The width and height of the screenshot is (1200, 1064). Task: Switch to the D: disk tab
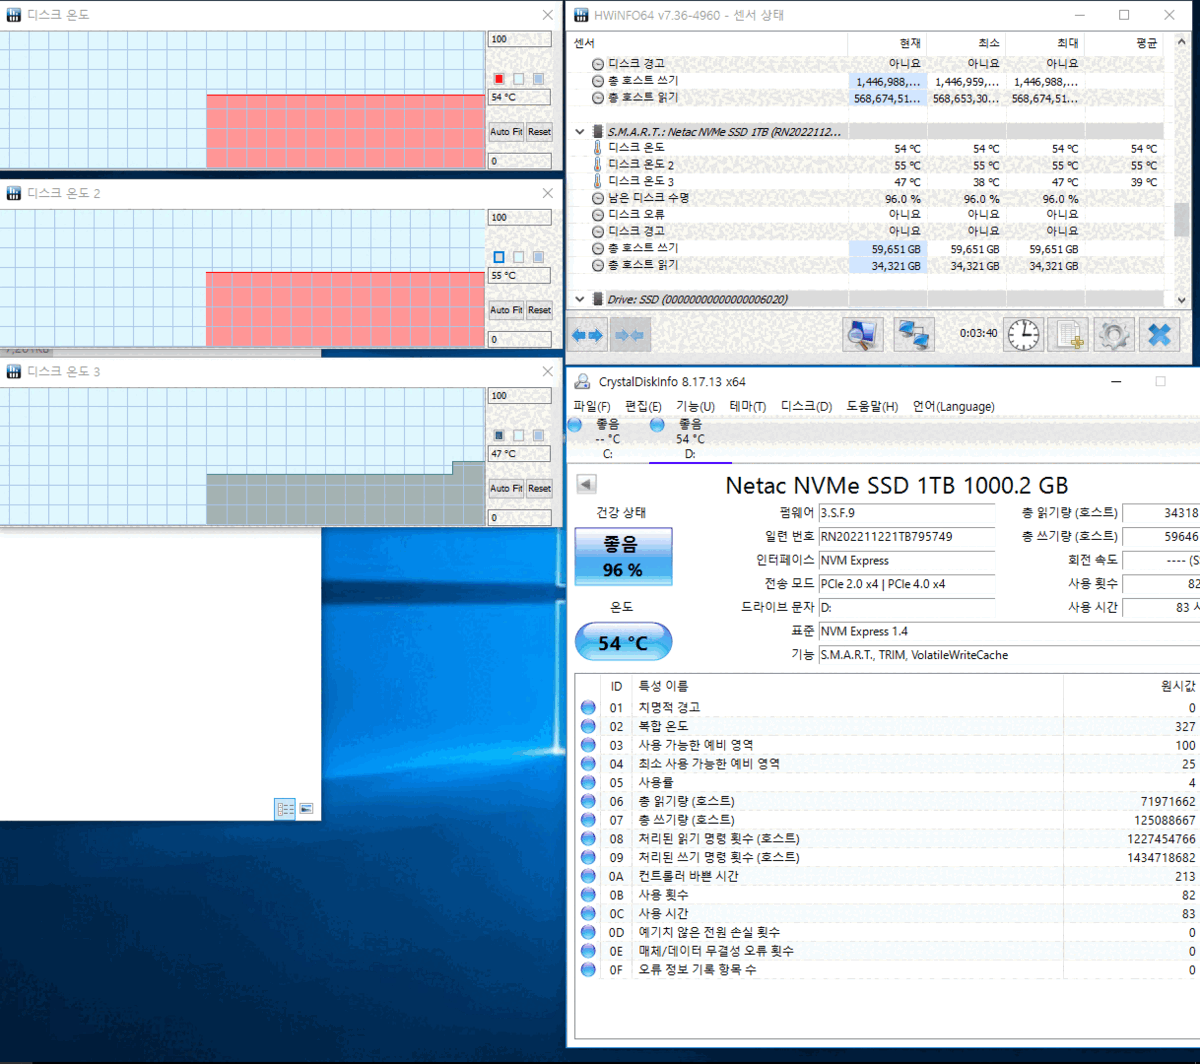(x=690, y=439)
